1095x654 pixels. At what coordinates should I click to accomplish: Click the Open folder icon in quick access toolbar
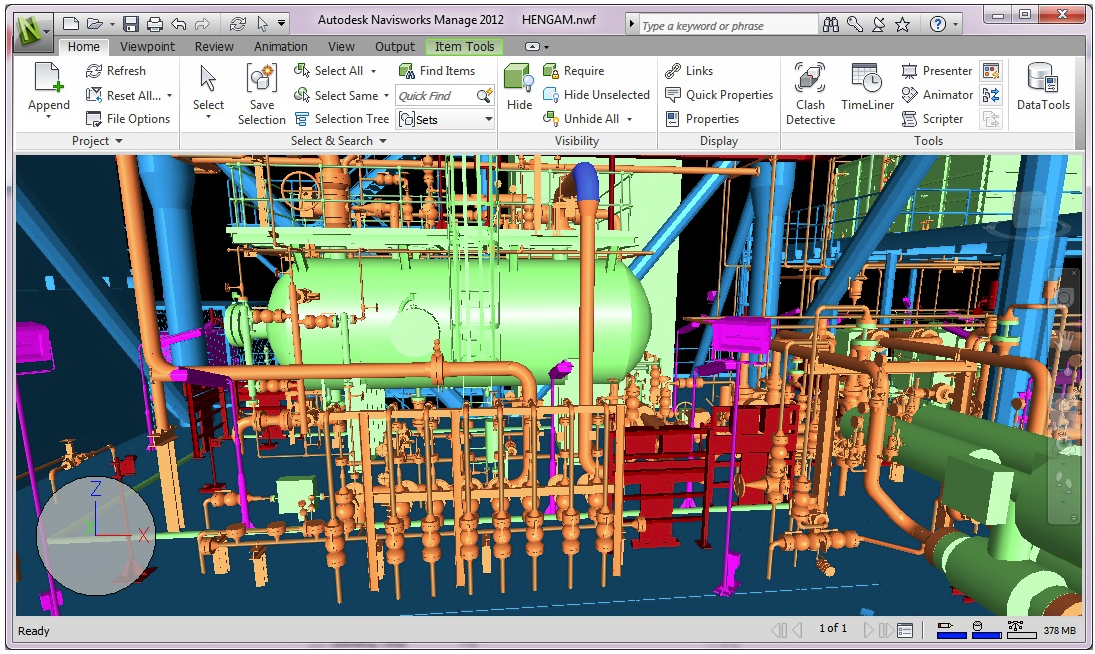pos(94,24)
